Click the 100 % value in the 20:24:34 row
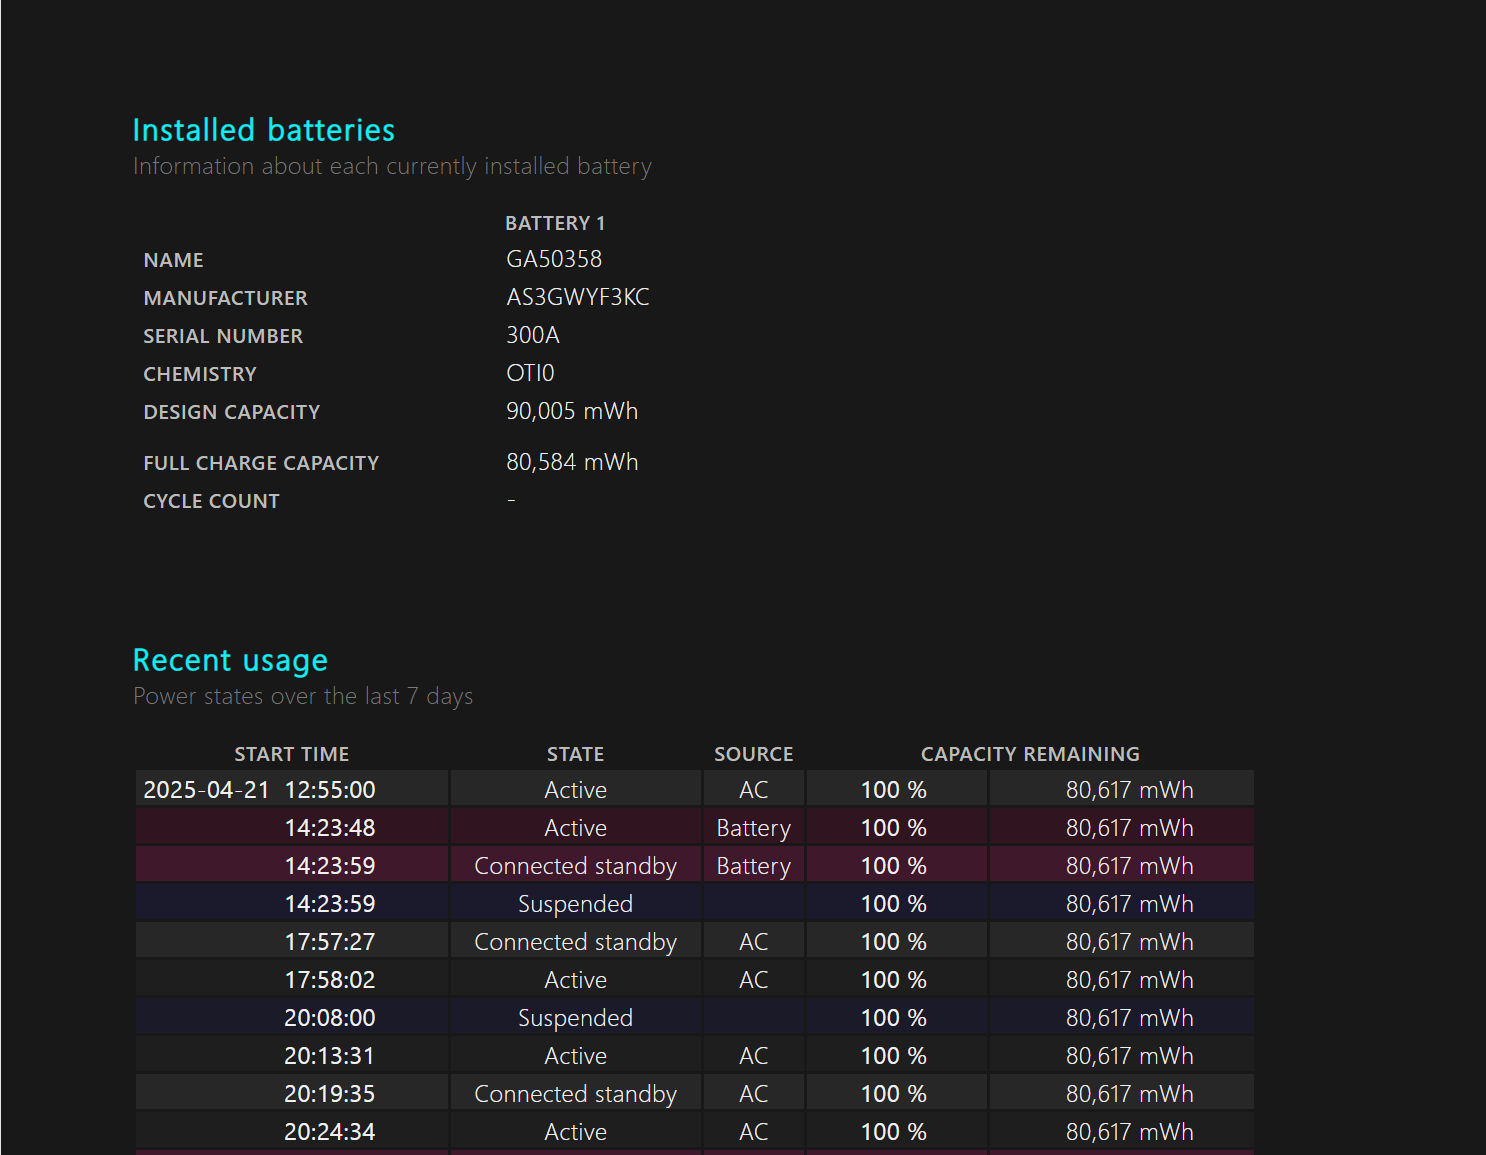The image size is (1486, 1155). point(894,1132)
